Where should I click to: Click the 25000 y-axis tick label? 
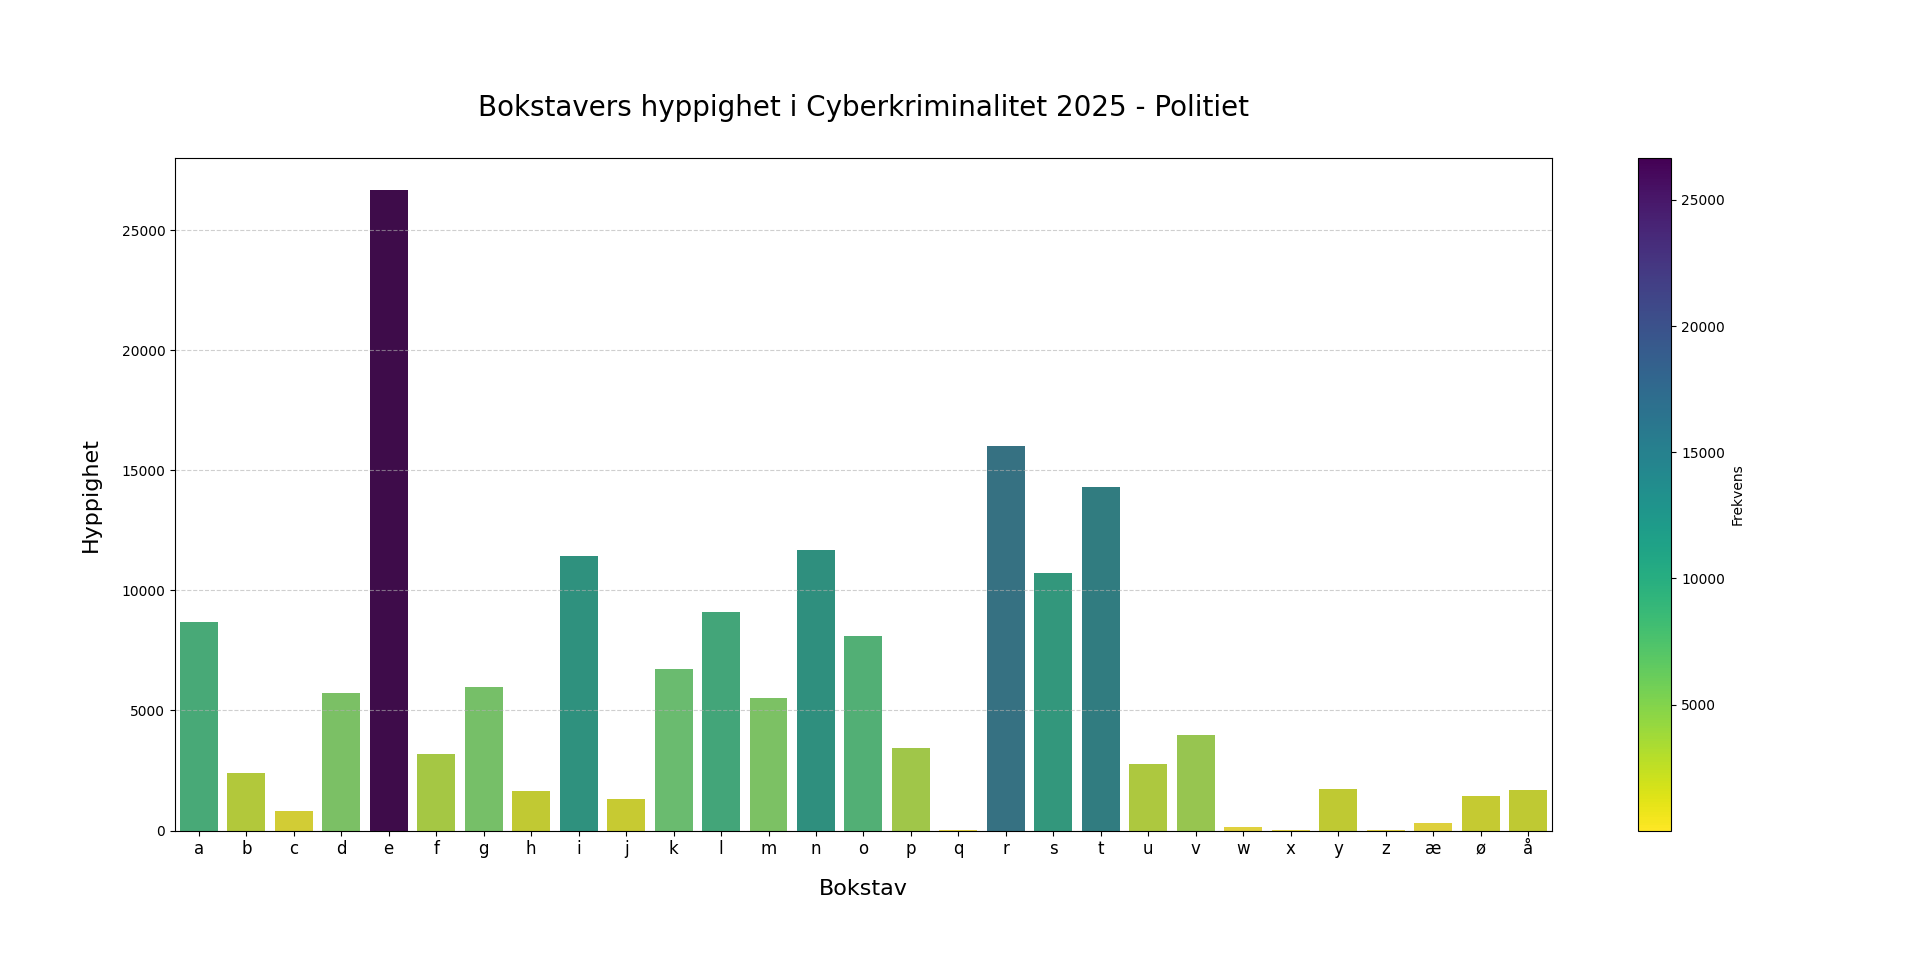145,231
